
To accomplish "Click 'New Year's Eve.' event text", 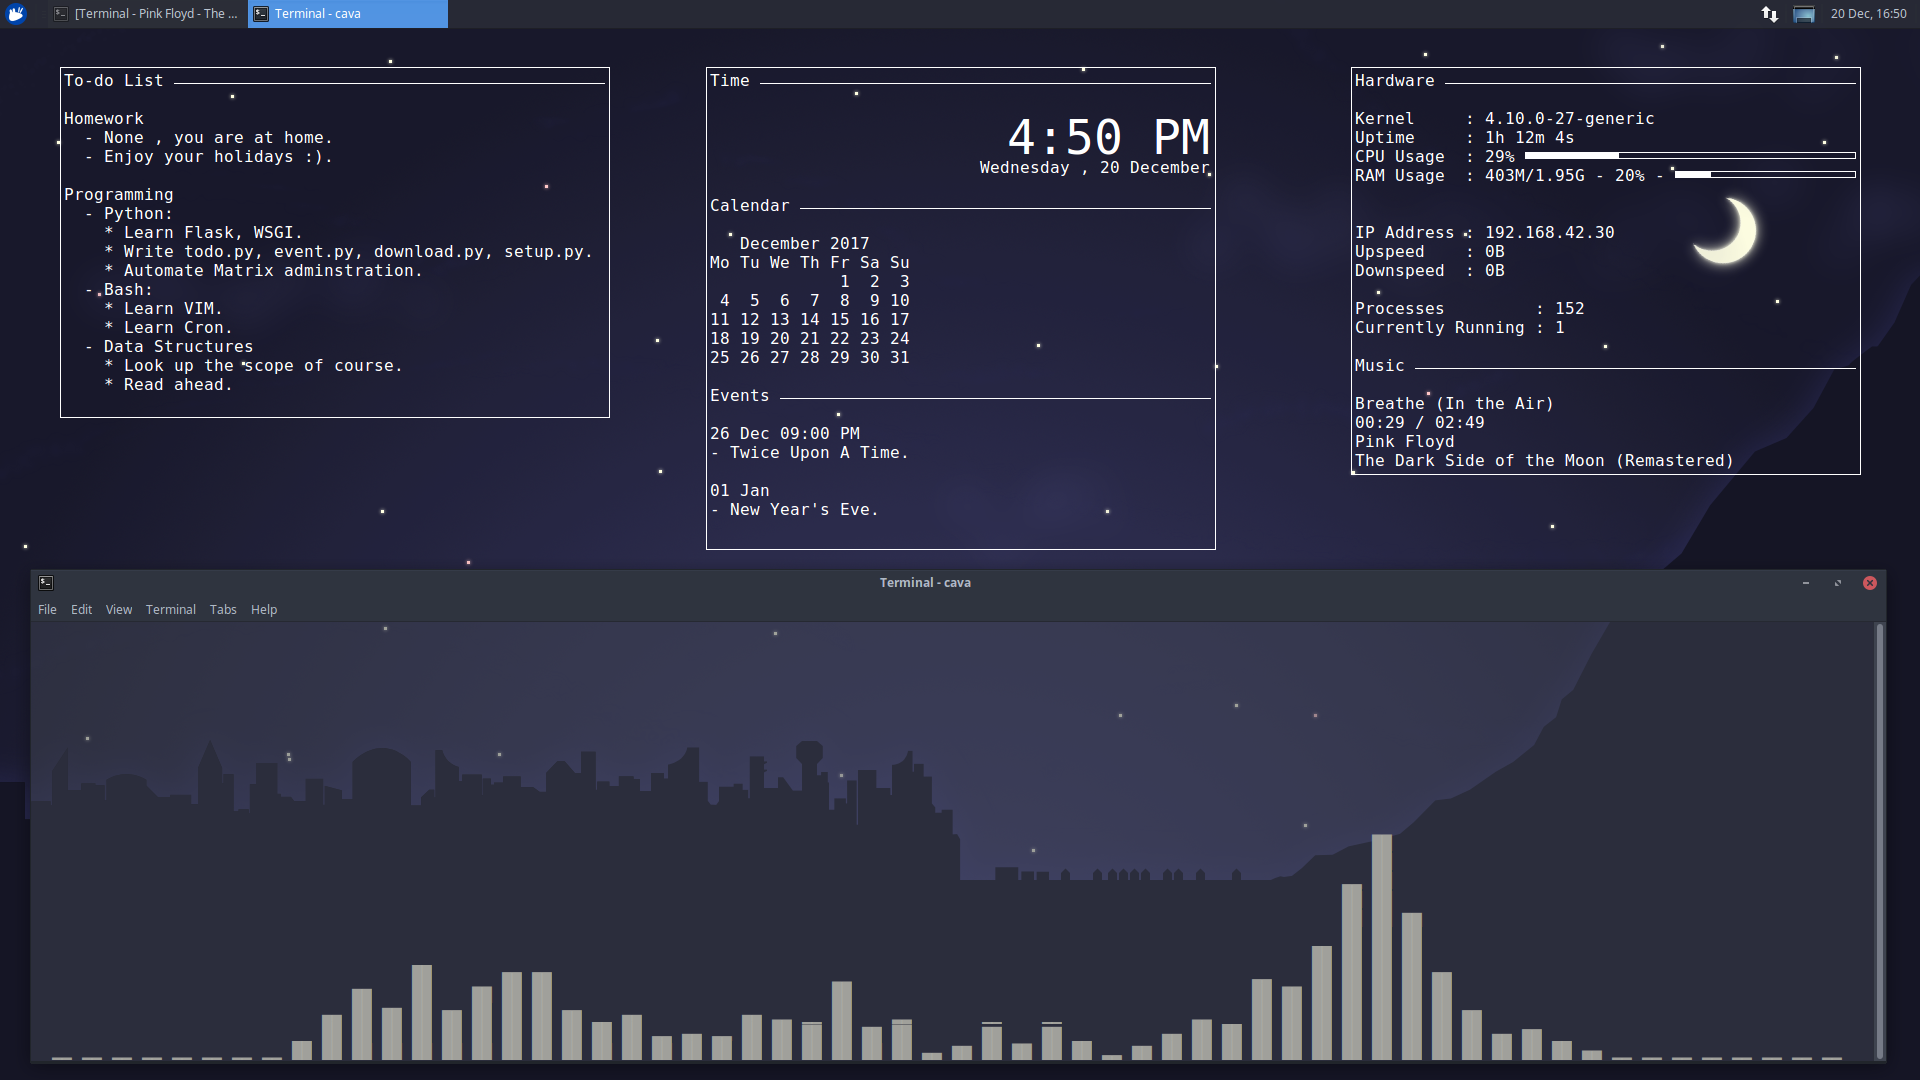I will pyautogui.click(x=804, y=510).
